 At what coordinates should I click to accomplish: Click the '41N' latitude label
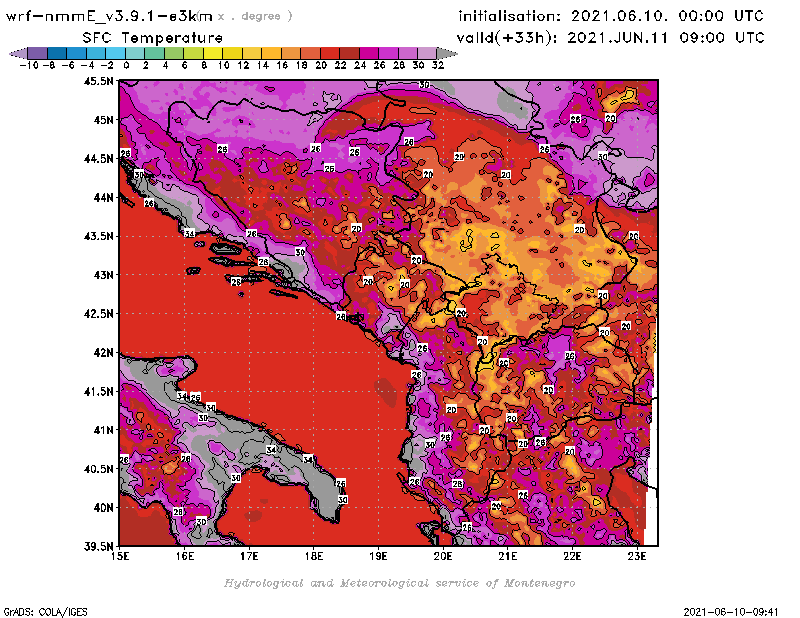[103, 430]
